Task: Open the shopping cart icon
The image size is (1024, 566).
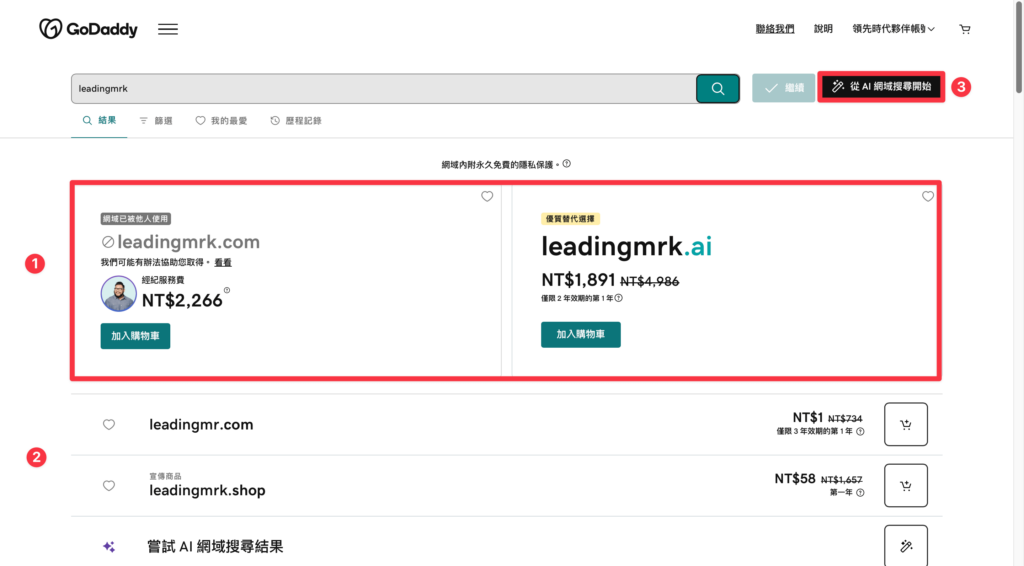Action: pos(965,29)
